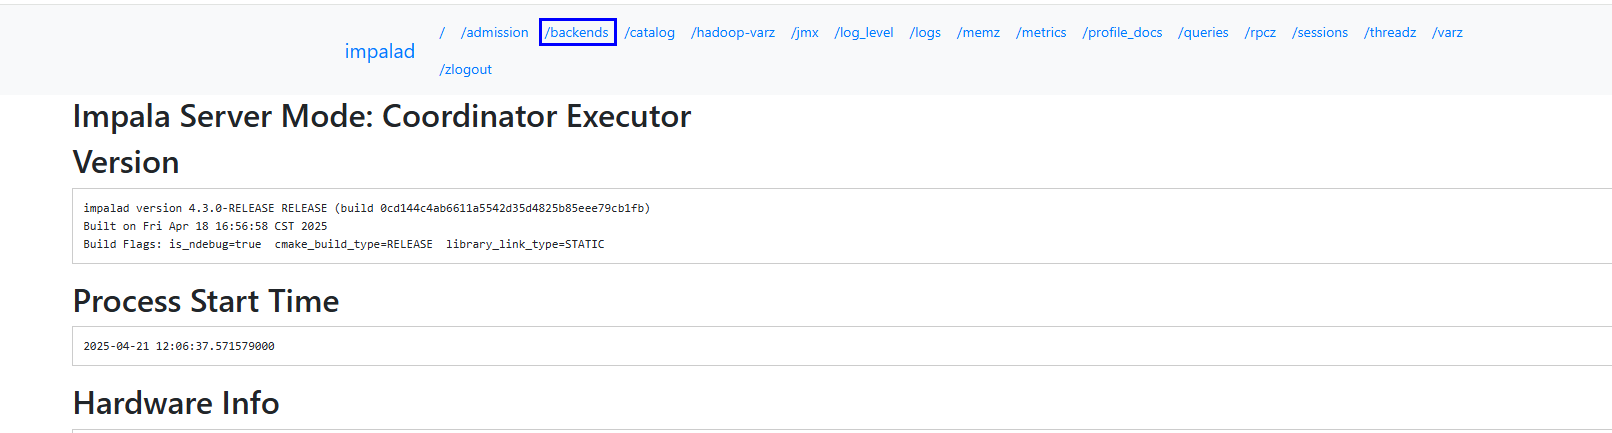Click the Process Start Time value box
The image size is (1612, 433).
[x=842, y=346]
